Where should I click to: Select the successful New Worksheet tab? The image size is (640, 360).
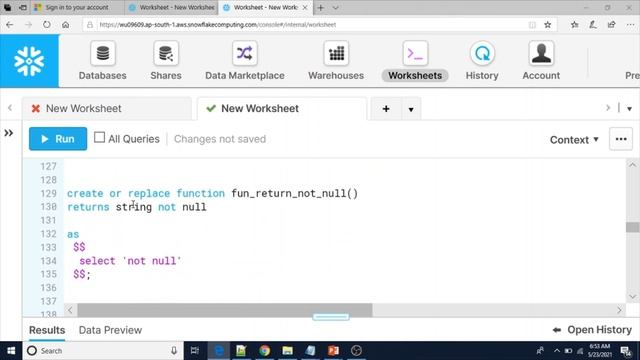click(x=282, y=109)
